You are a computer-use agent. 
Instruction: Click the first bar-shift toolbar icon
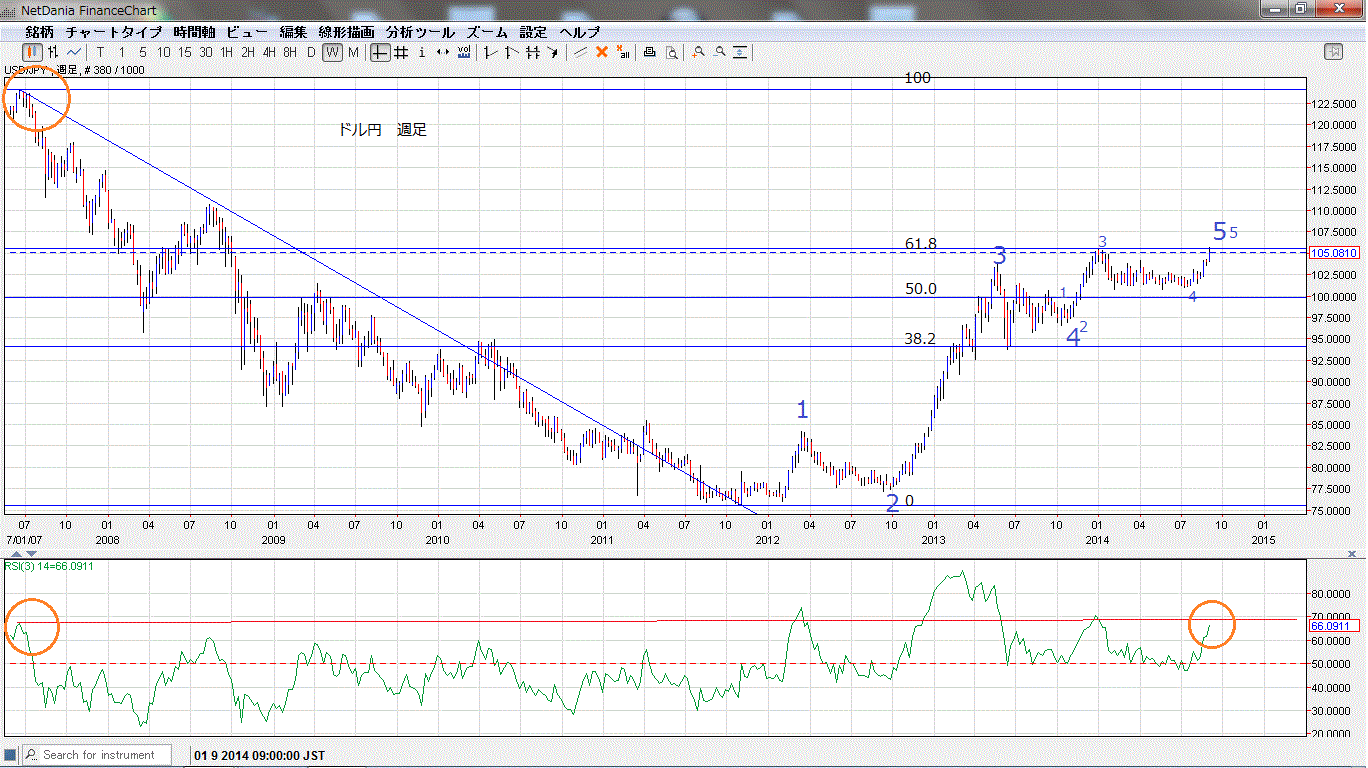pyautogui.click(x=491, y=52)
